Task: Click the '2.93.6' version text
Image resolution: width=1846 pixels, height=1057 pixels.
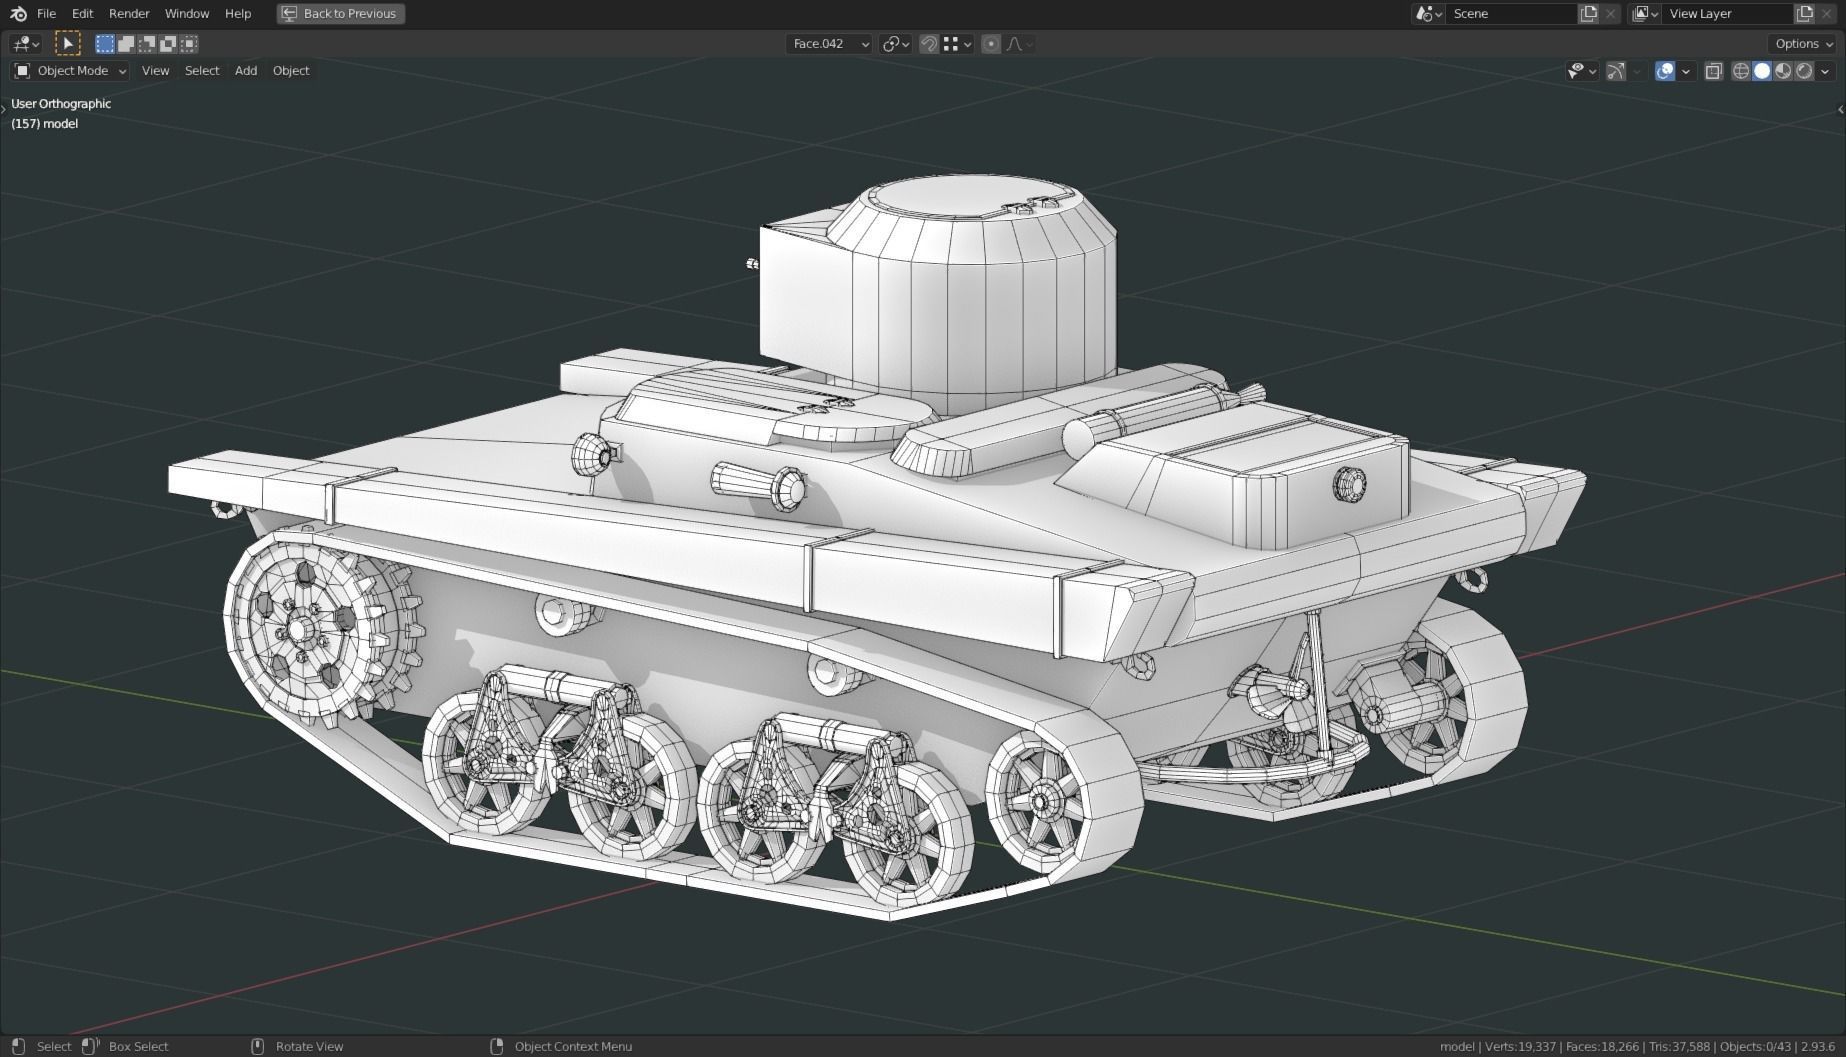Action: point(1818,1046)
